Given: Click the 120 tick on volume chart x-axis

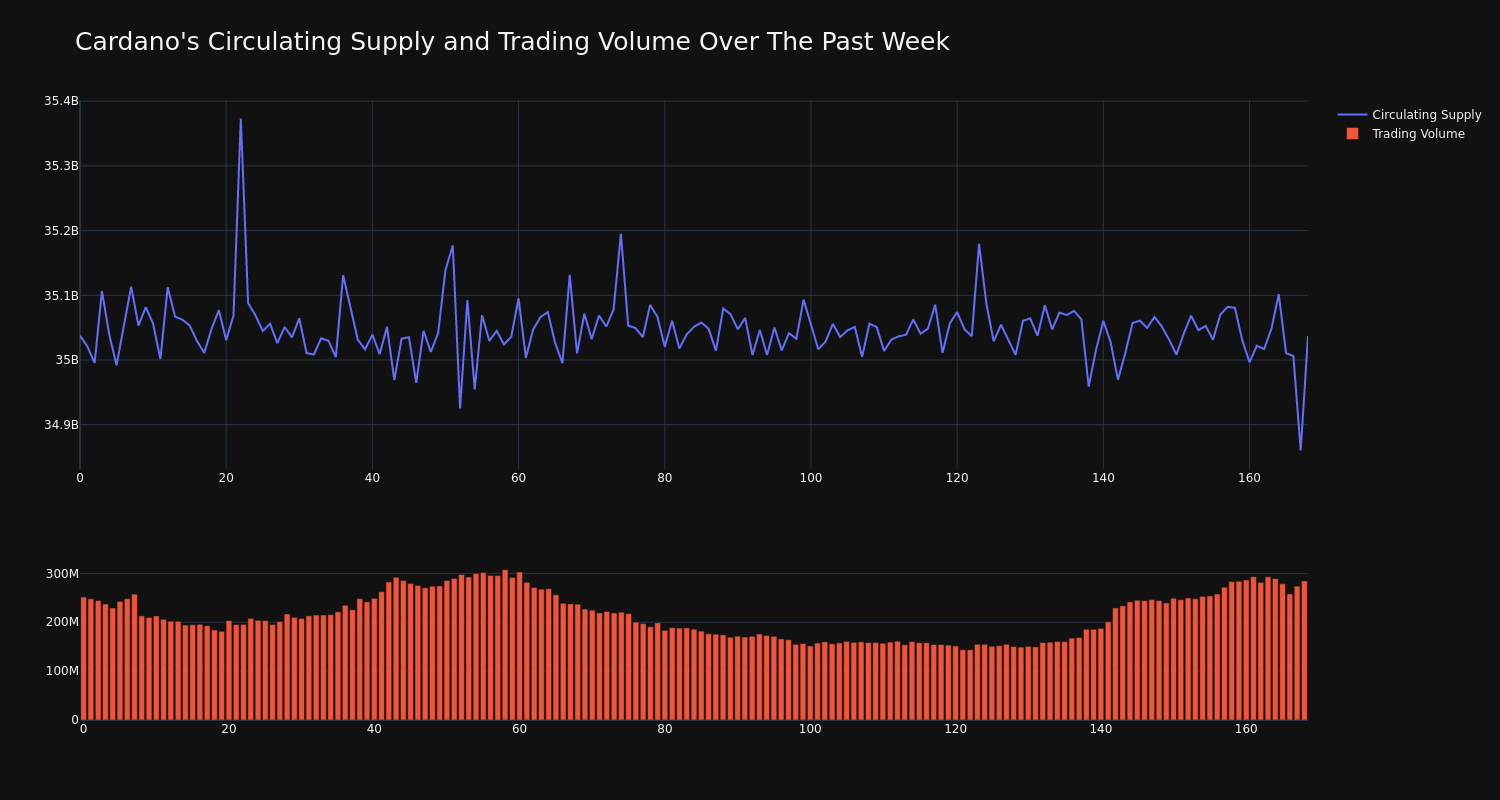Looking at the screenshot, I should pos(956,729).
